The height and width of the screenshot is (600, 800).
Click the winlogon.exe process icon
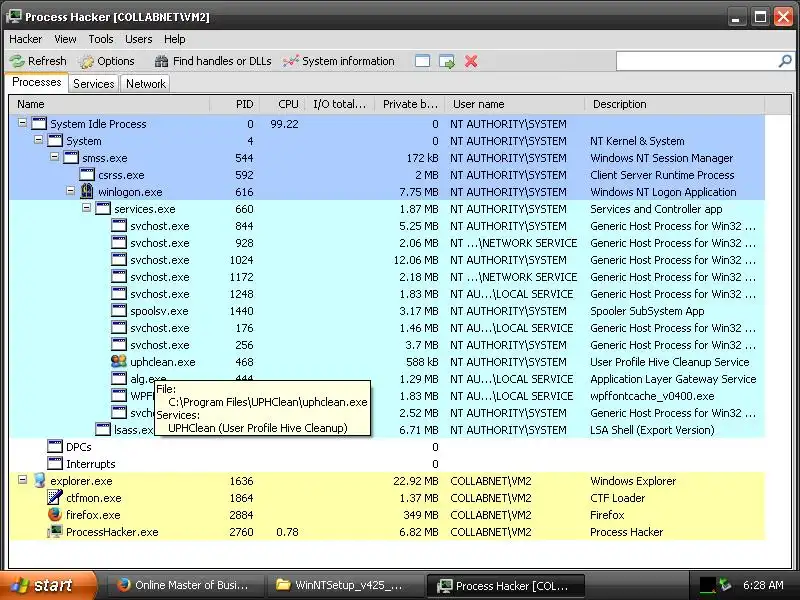point(87,191)
